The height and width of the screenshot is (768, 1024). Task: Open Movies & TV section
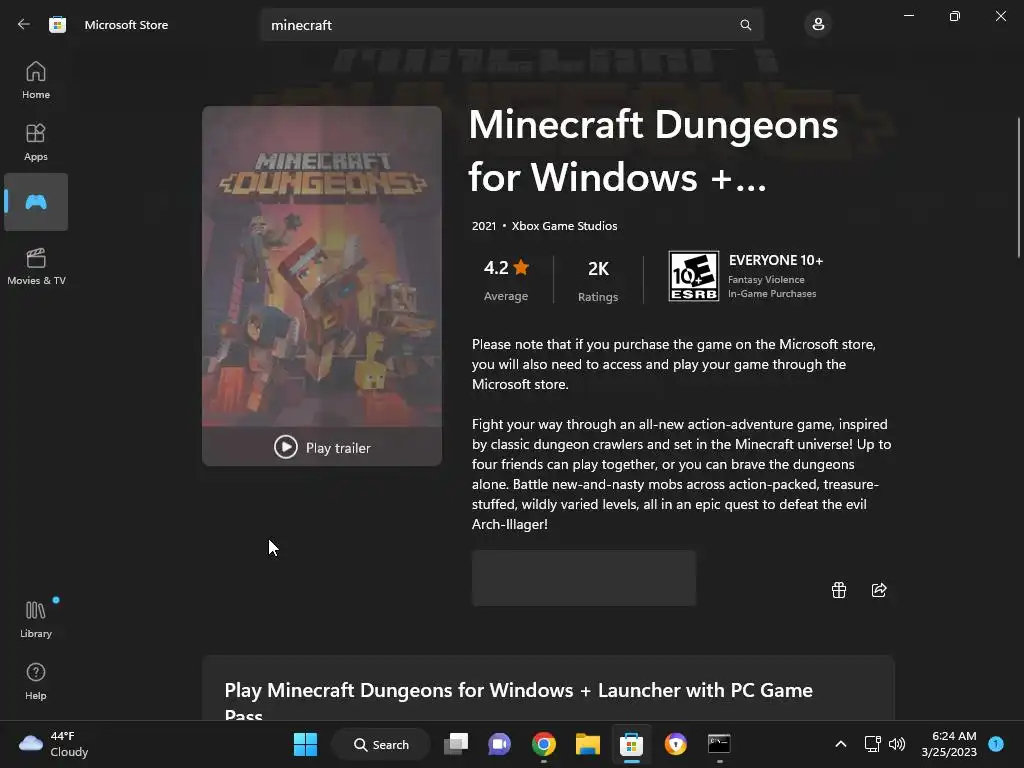click(x=36, y=266)
